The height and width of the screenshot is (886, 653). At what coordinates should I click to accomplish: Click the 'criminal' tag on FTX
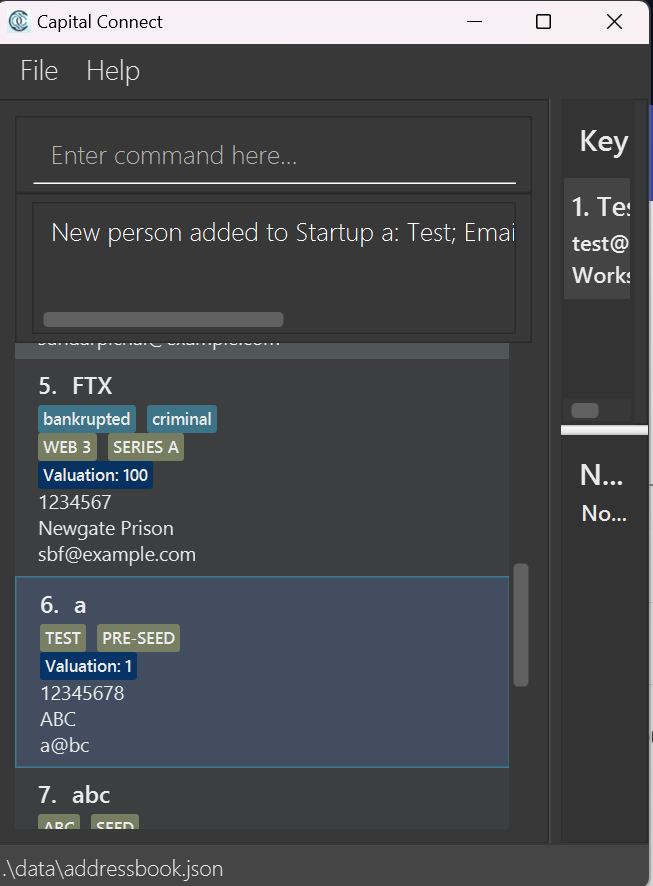182,419
